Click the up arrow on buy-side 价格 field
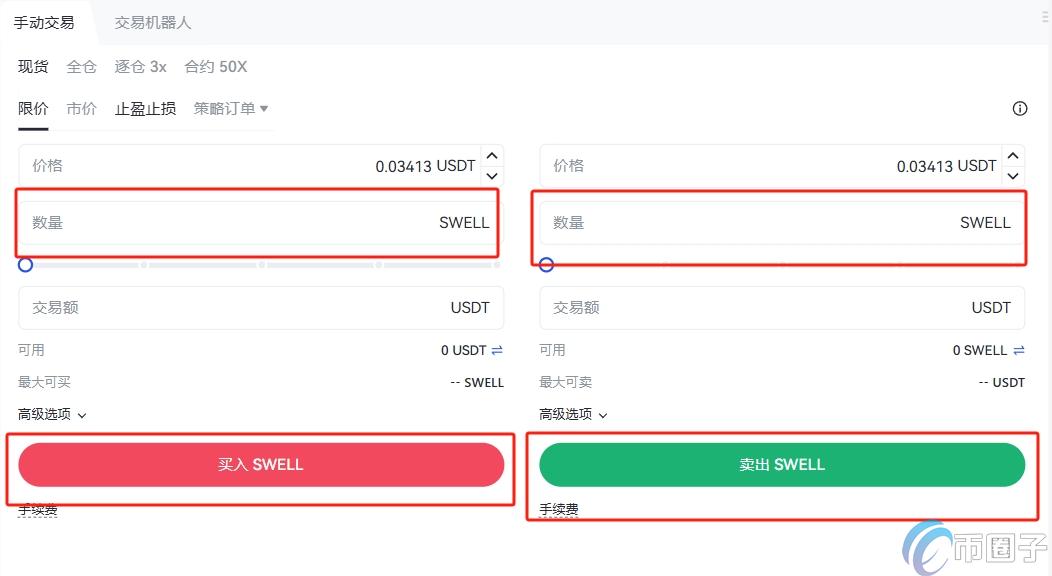Screen dimensions: 1052x576 point(491,155)
